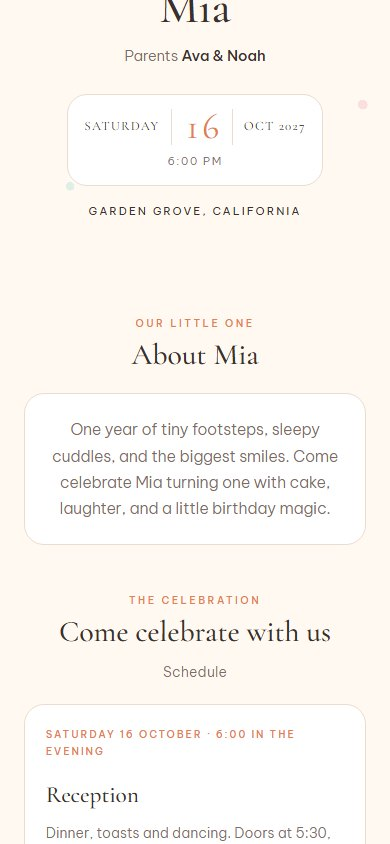
Task: Click the pink decorative dot
Action: (x=363, y=104)
